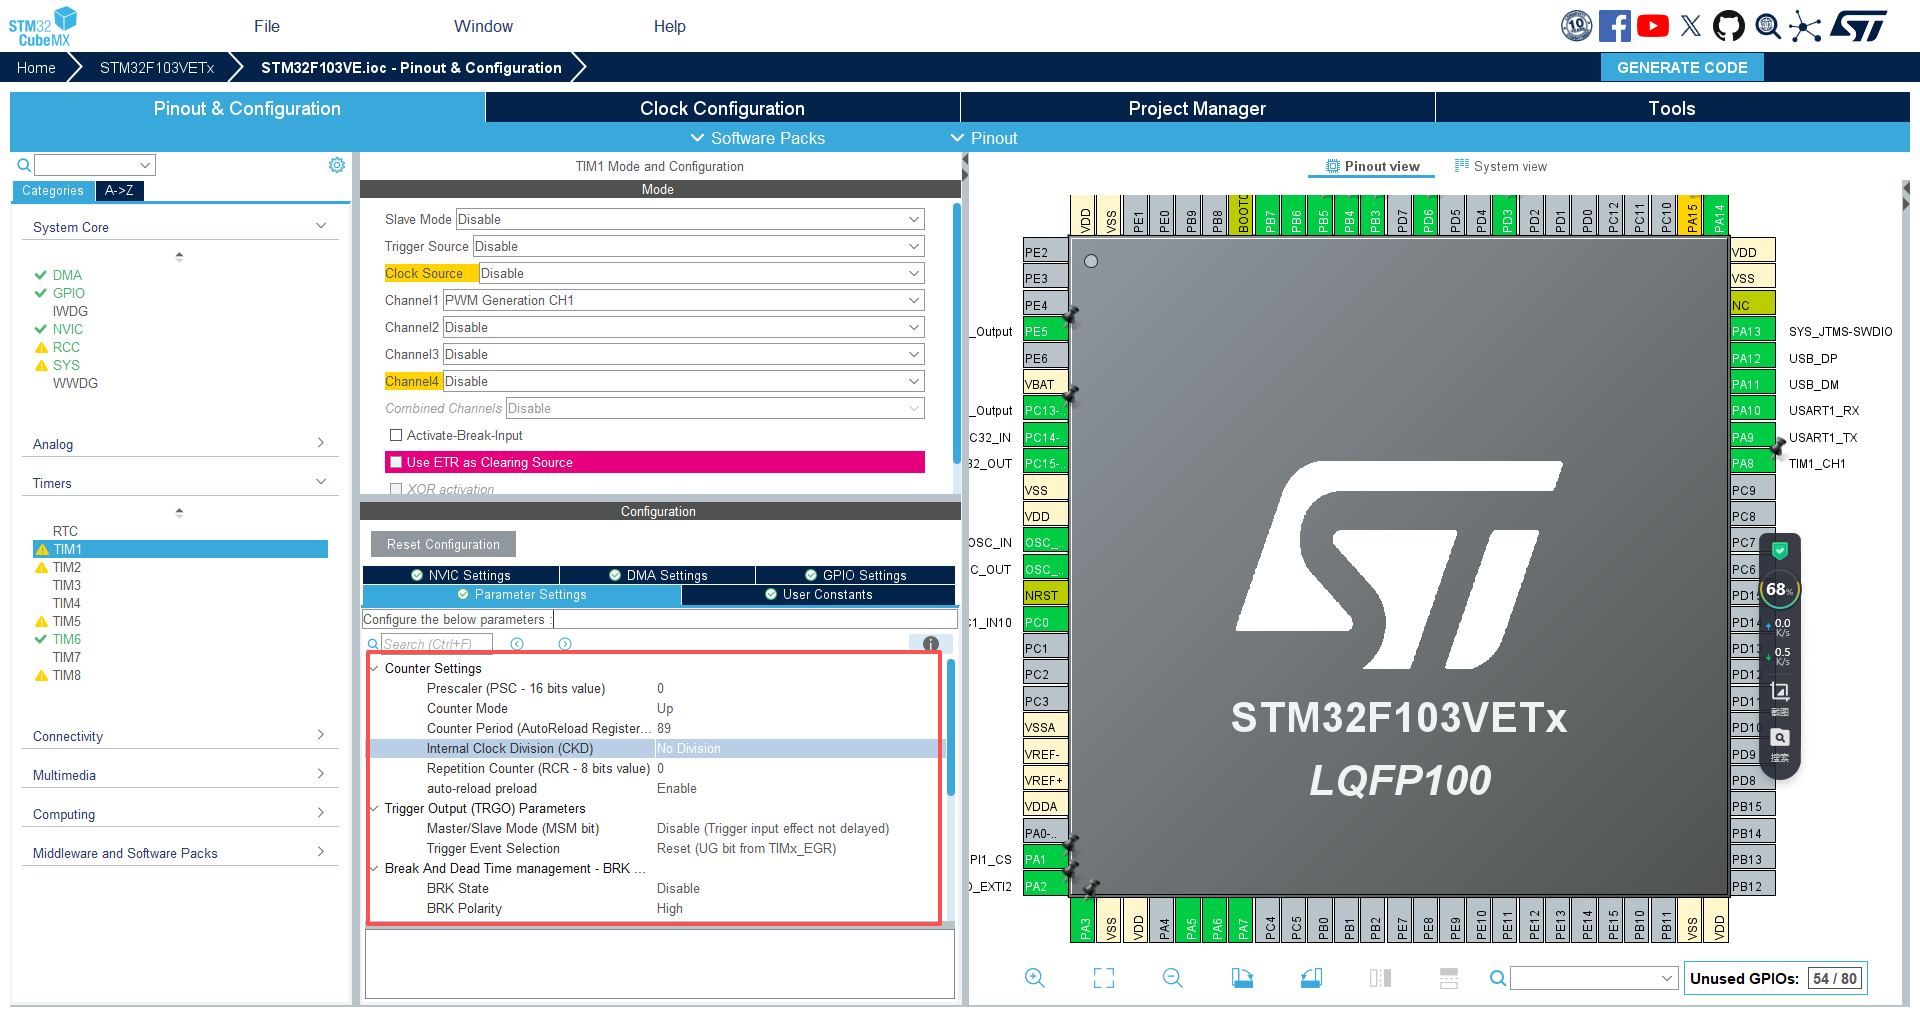Open the Clock Source dropdown

click(700, 274)
